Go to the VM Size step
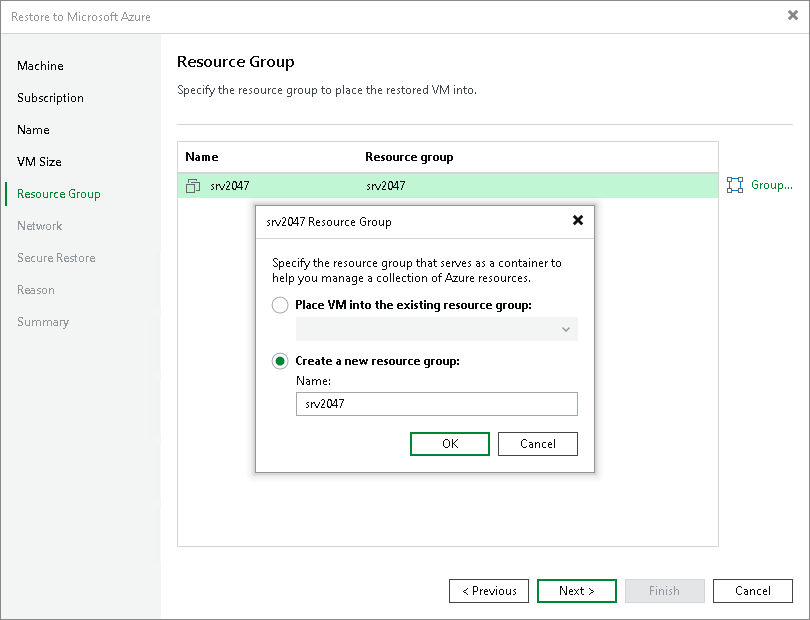This screenshot has height=620, width=810. pyautogui.click(x=39, y=162)
